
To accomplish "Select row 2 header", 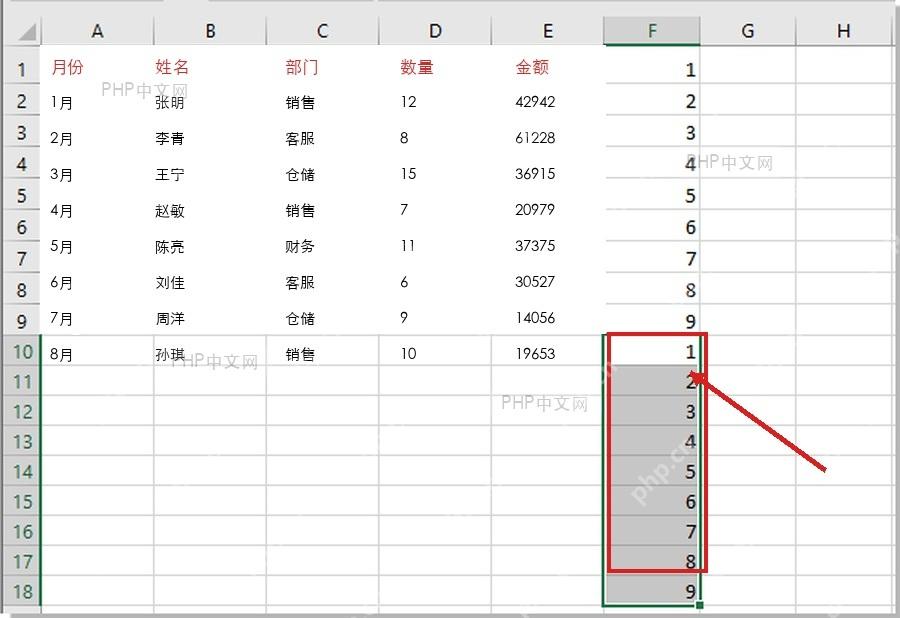I will coord(21,101).
